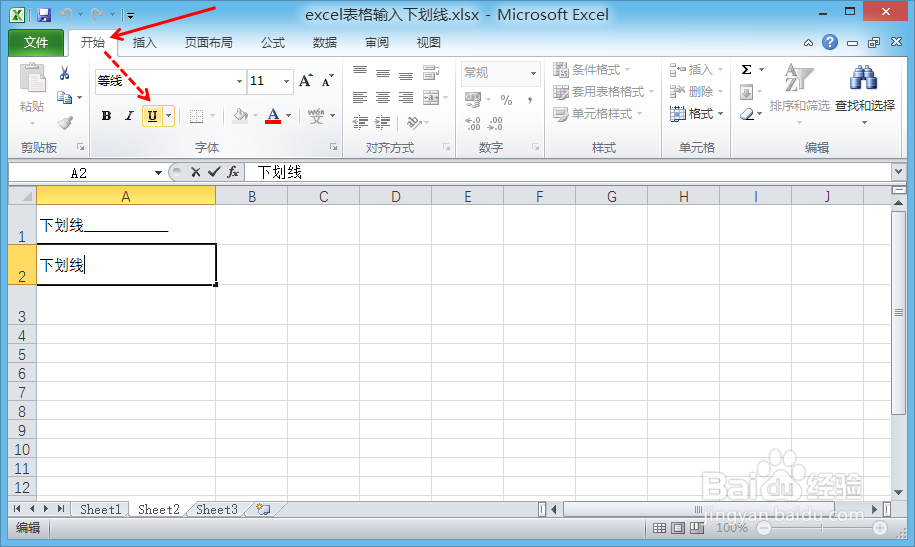The height and width of the screenshot is (547, 915).
Task: Click the Paste clipboard icon
Action: (33, 78)
